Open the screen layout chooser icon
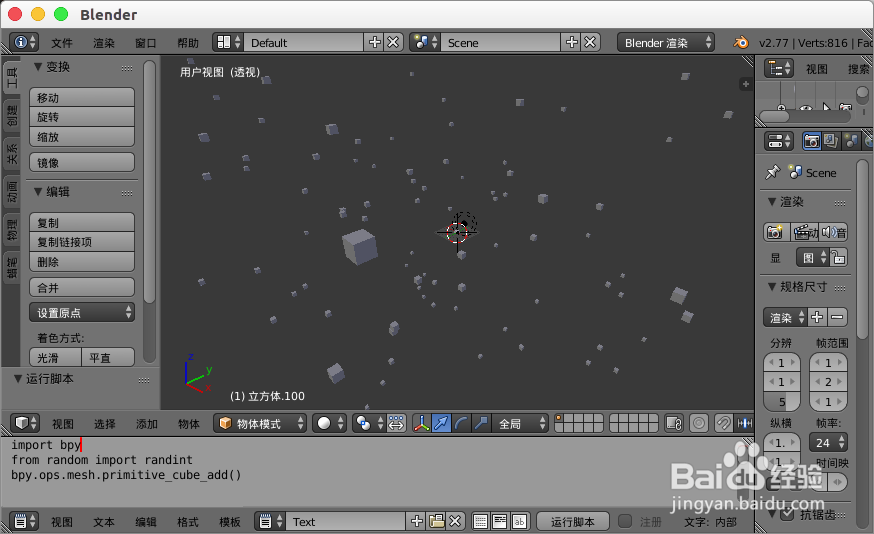The width and height of the screenshot is (874, 534). pyautogui.click(x=229, y=42)
